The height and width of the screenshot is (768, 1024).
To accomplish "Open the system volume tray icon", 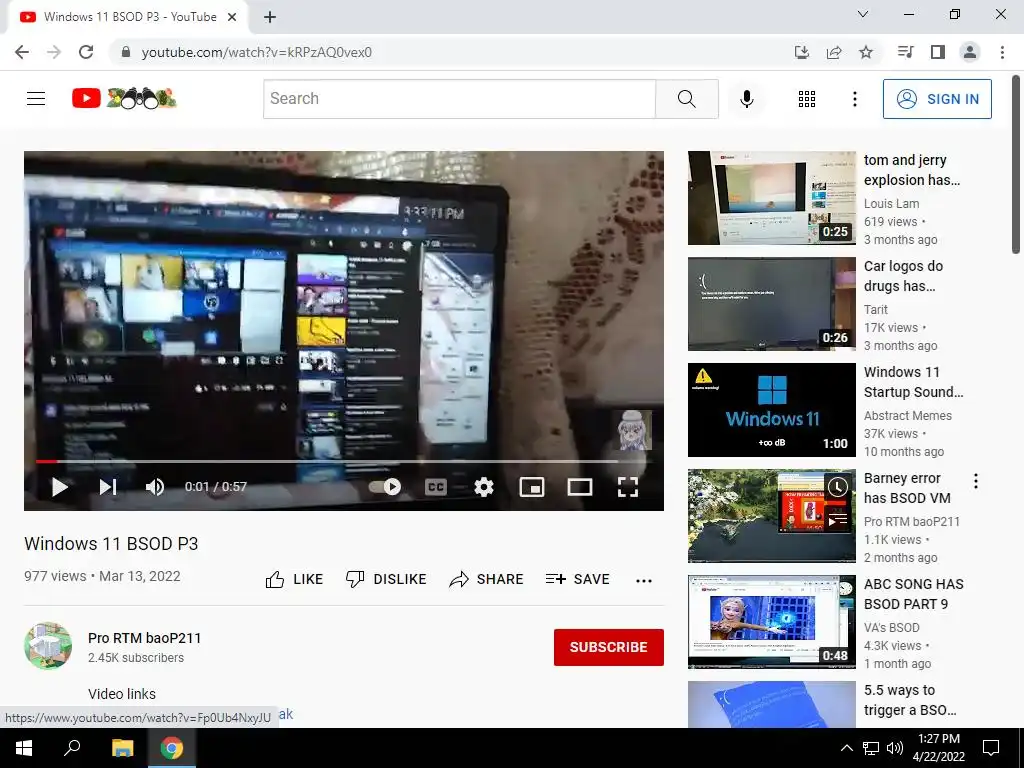I will tap(895, 748).
